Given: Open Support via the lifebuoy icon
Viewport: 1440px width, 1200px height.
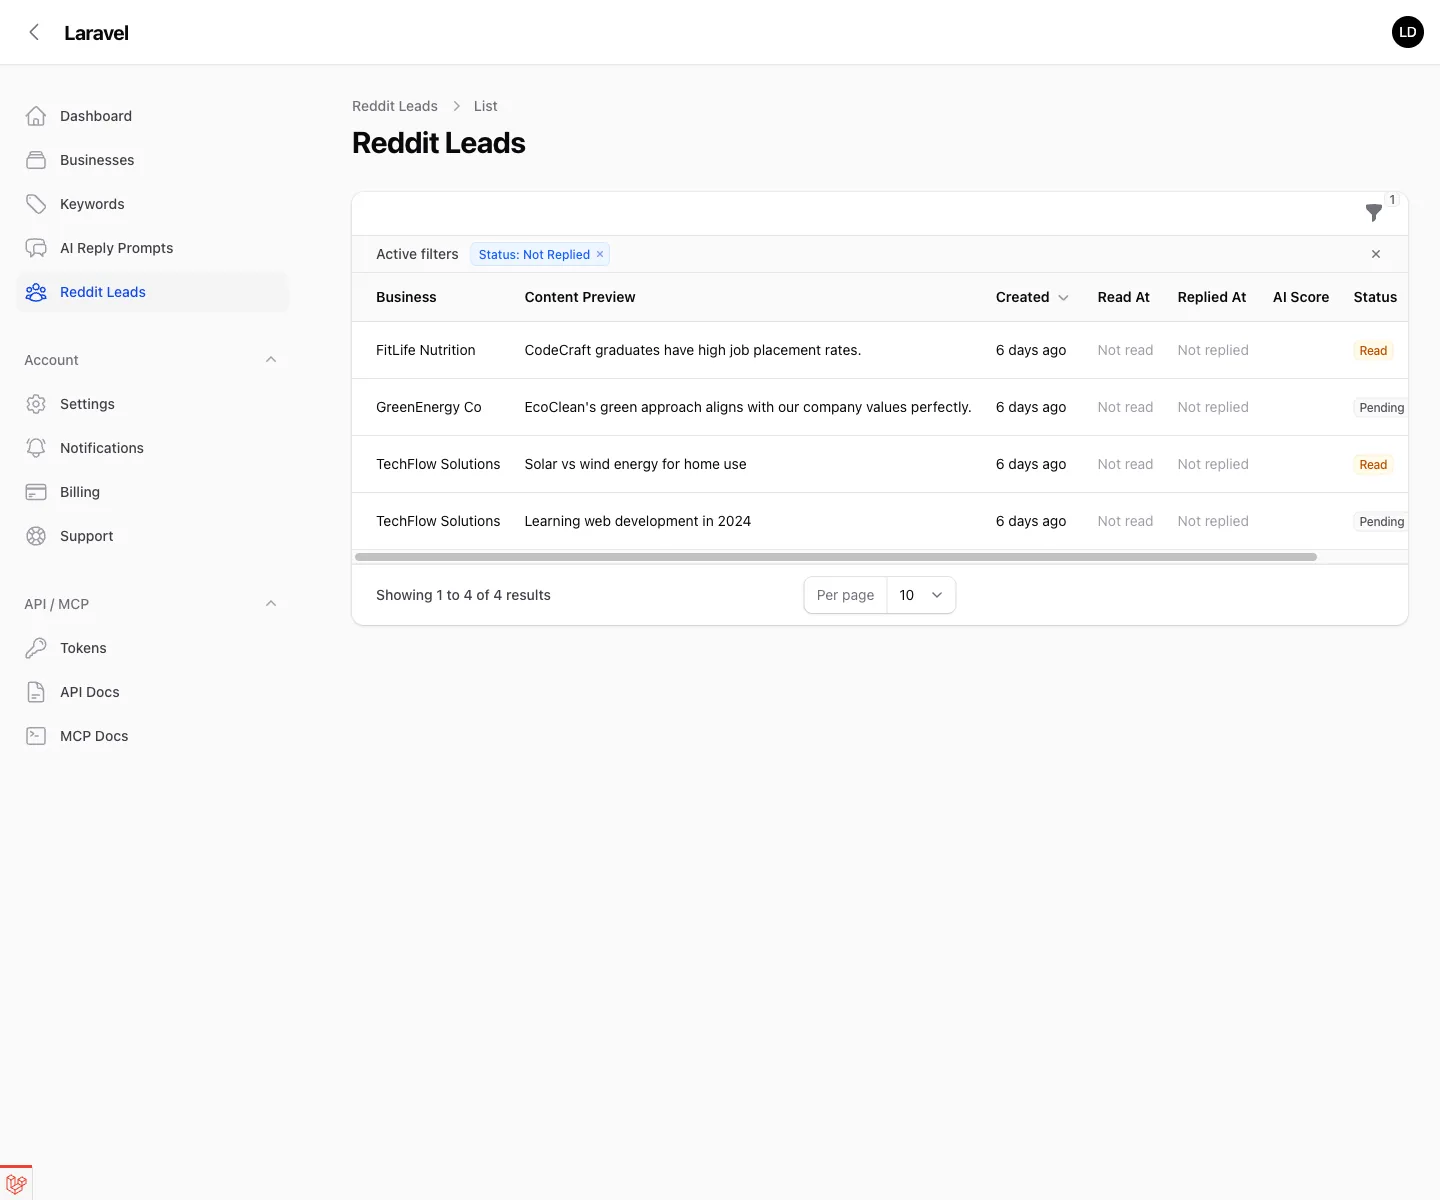Looking at the screenshot, I should (x=36, y=536).
